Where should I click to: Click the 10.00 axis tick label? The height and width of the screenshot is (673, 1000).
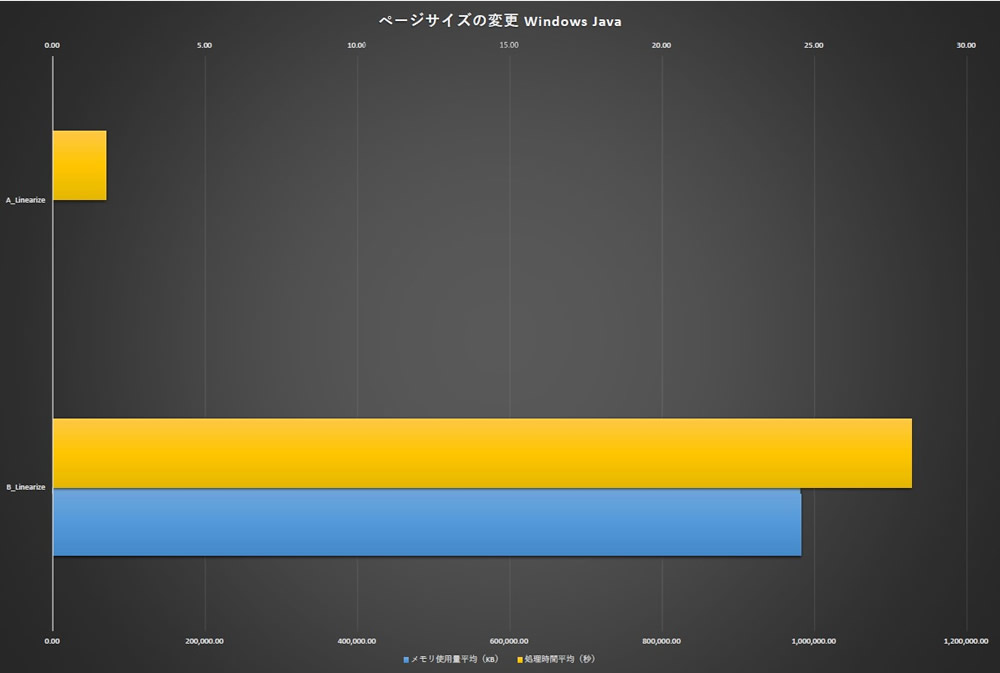pos(356,45)
